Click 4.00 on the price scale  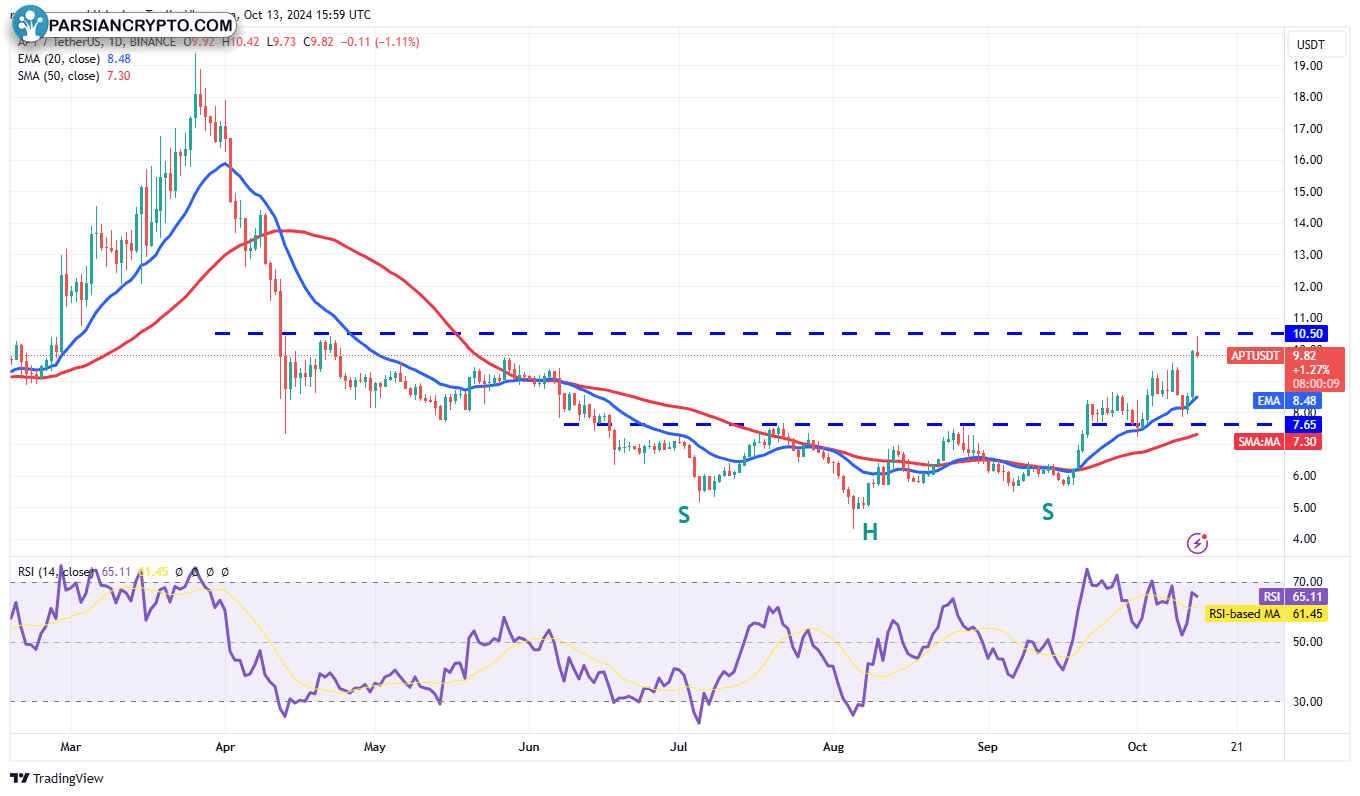click(x=1305, y=539)
